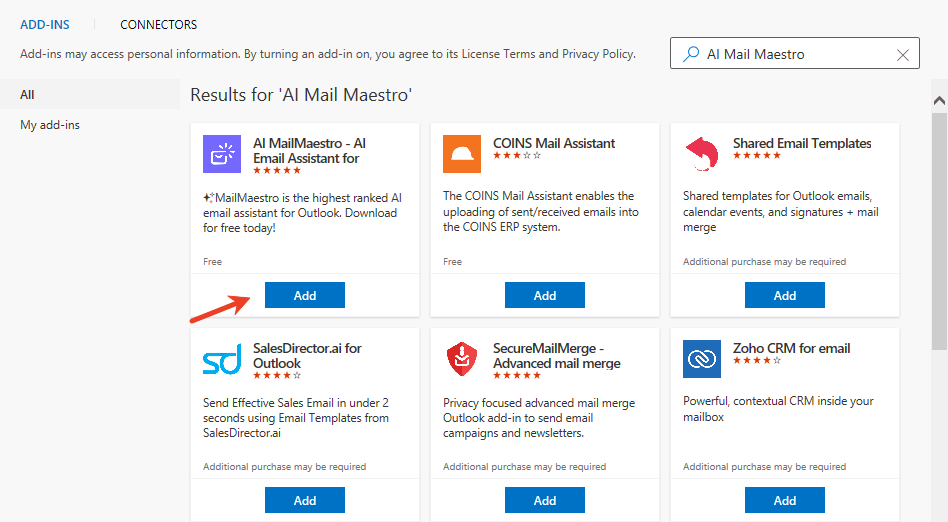Open the Zoho CRM for email title
This screenshot has width=948, height=522.
(791, 348)
